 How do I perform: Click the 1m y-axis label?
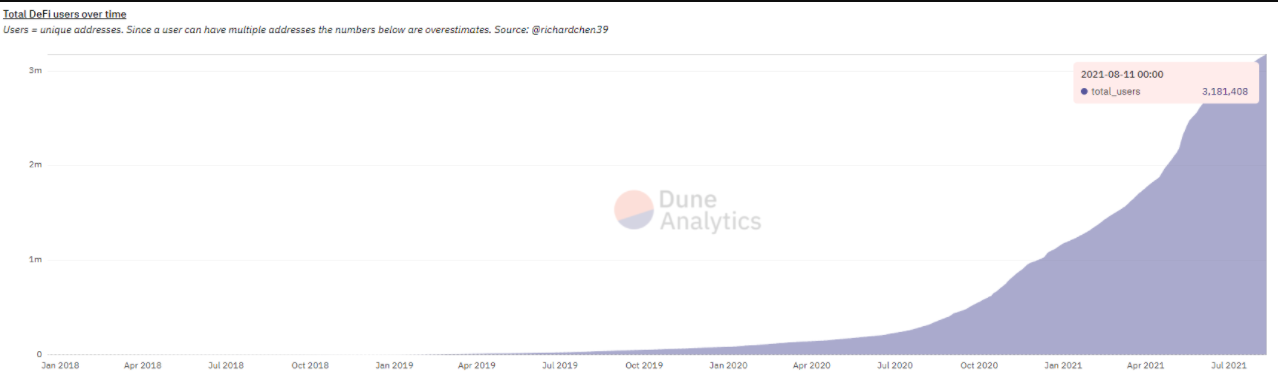click(x=35, y=260)
